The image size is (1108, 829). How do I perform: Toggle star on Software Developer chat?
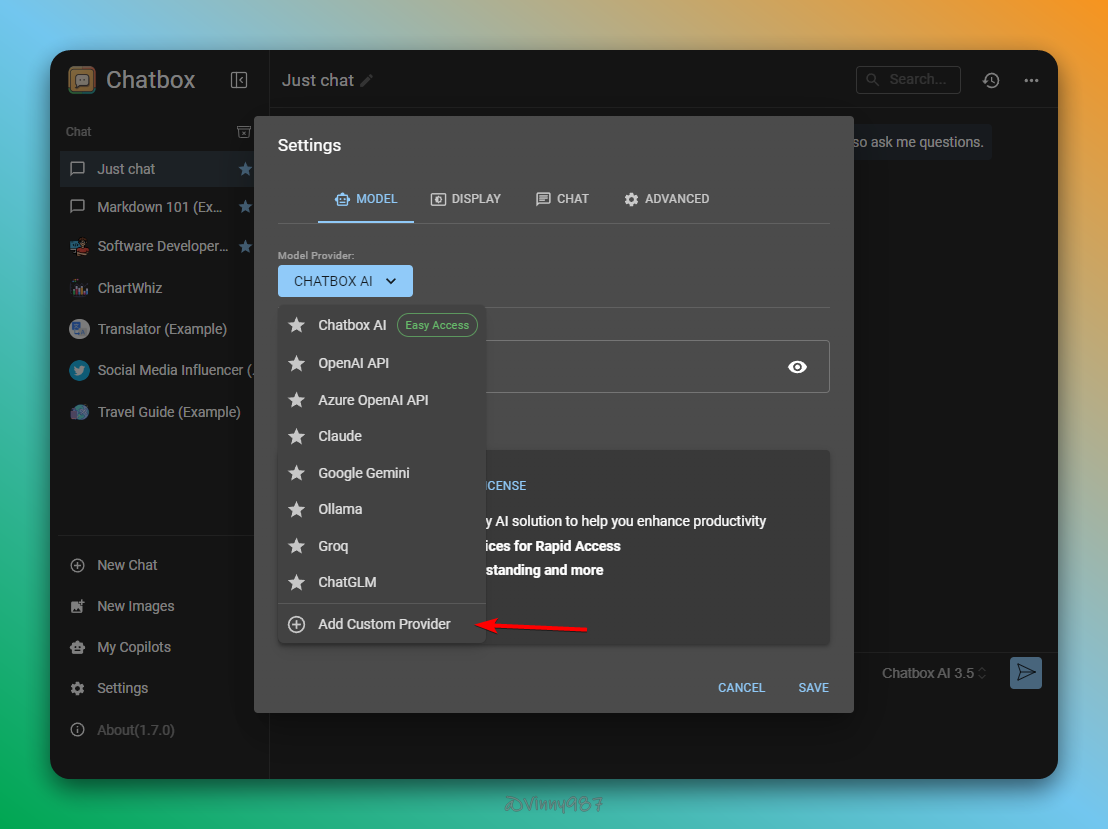245,246
